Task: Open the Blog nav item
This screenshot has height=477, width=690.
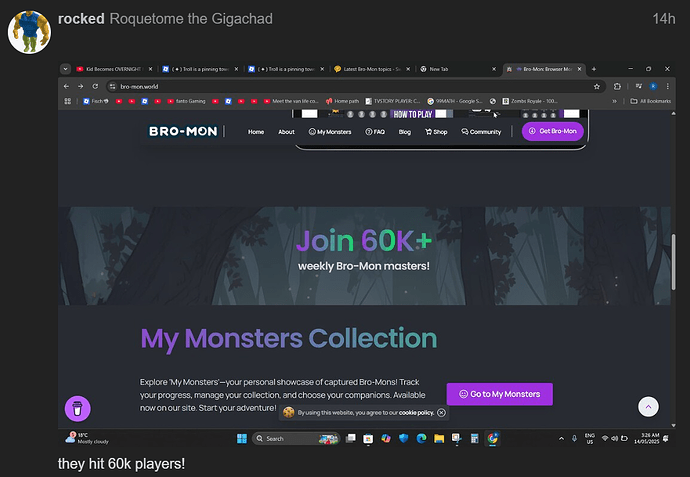Action: pos(404,132)
